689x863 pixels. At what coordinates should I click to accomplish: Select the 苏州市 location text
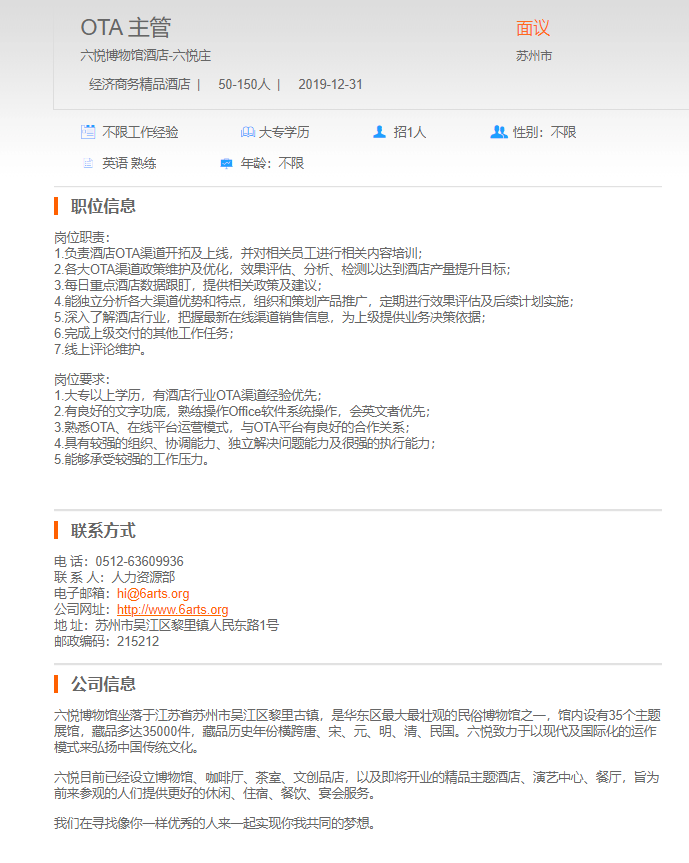click(534, 56)
